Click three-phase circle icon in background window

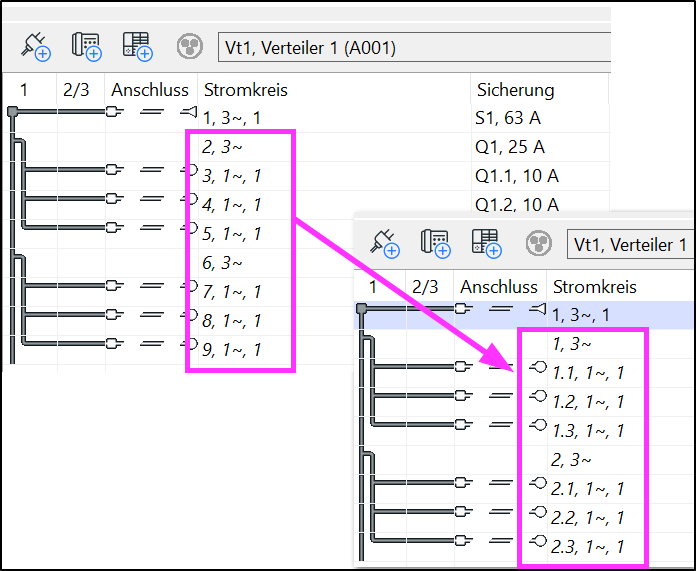190,46
